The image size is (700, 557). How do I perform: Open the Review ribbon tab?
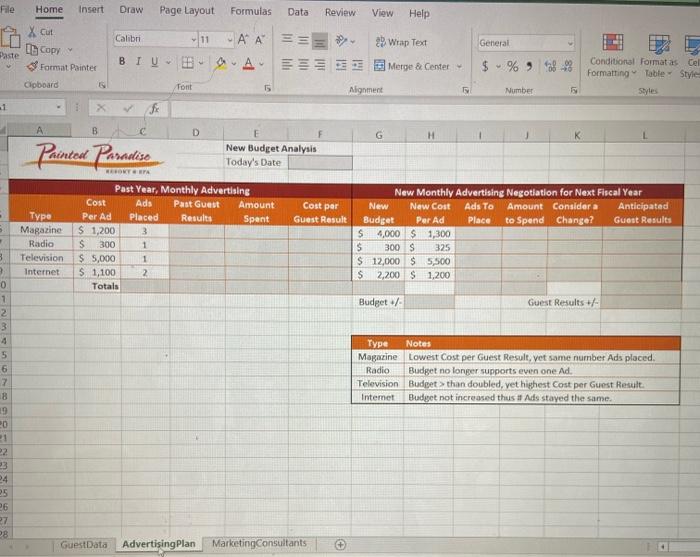(x=340, y=12)
